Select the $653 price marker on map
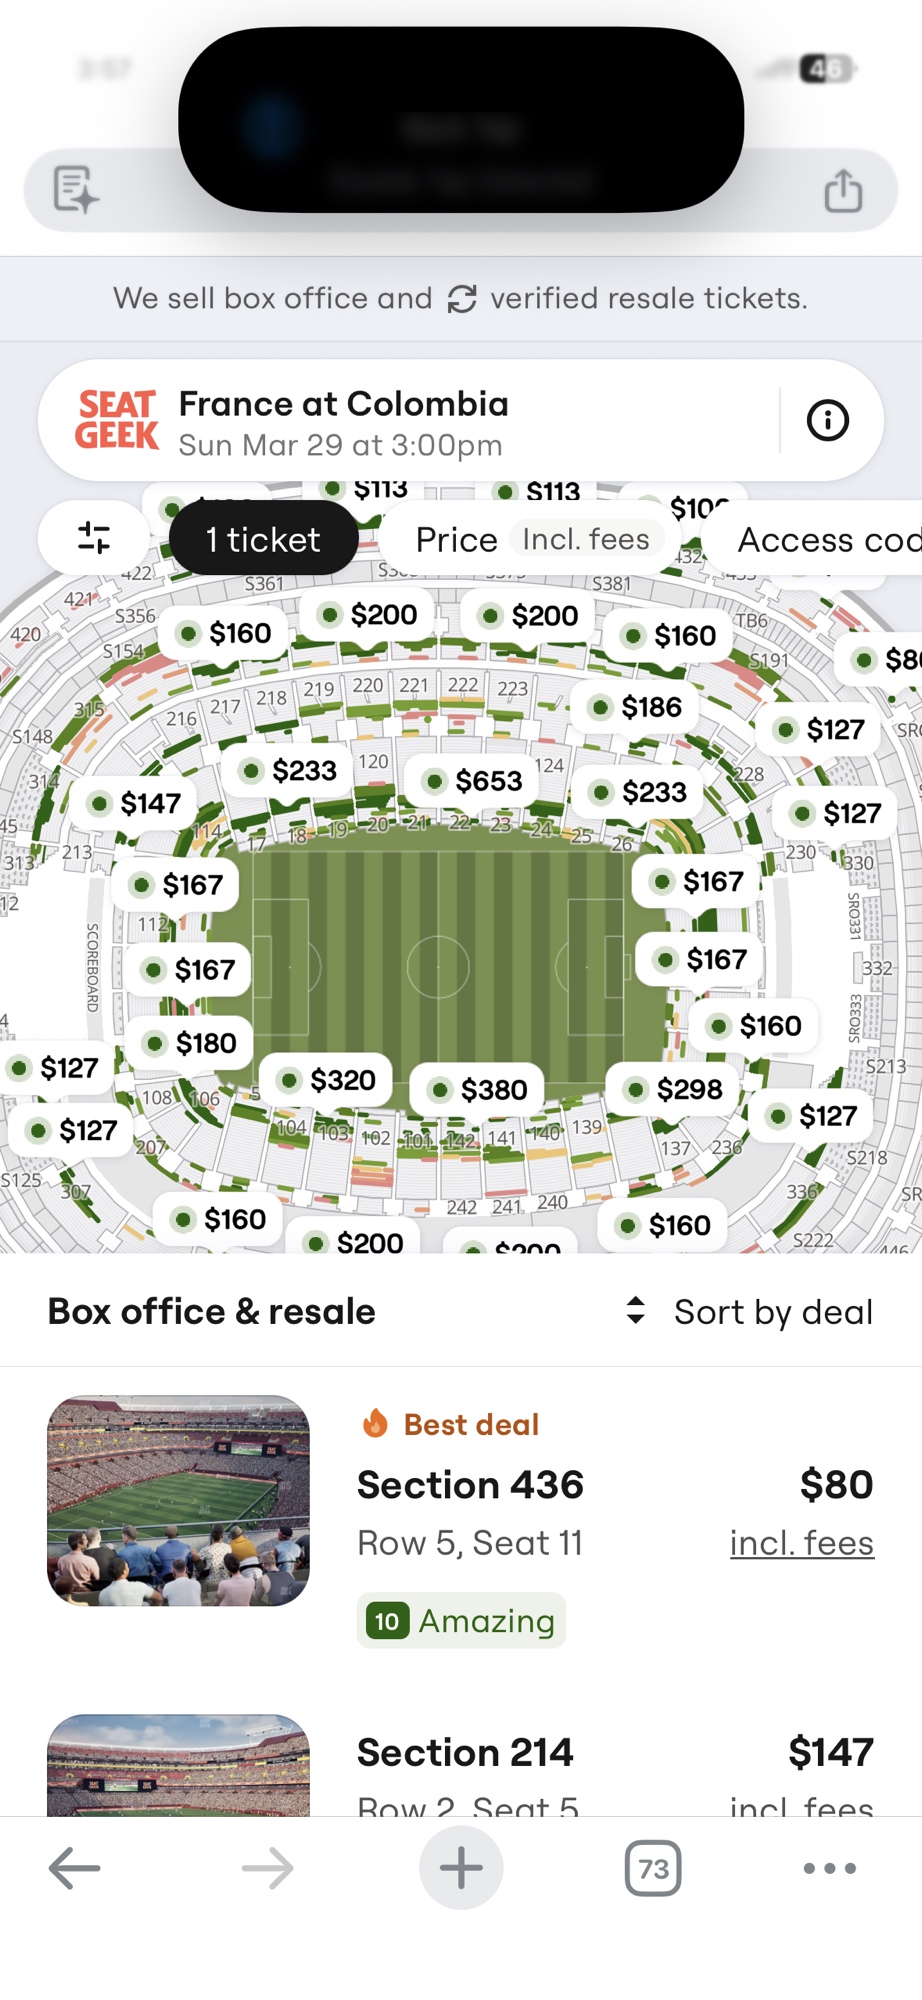922x2000 pixels. click(x=474, y=780)
